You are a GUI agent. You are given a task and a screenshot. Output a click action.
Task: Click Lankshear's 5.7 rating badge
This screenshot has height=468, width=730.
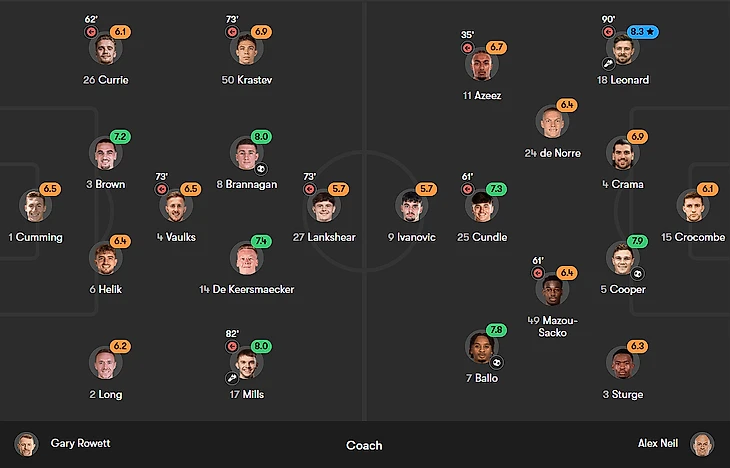[338, 189]
